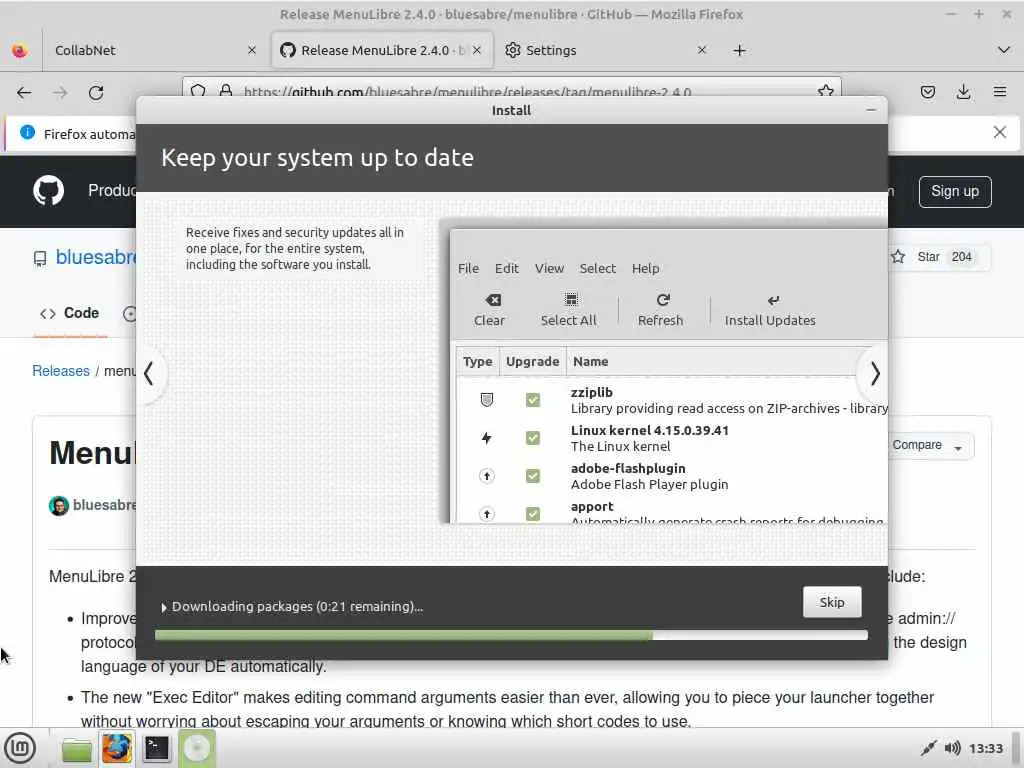
Task: Click the installation progress bar
Action: pyautogui.click(x=511, y=635)
